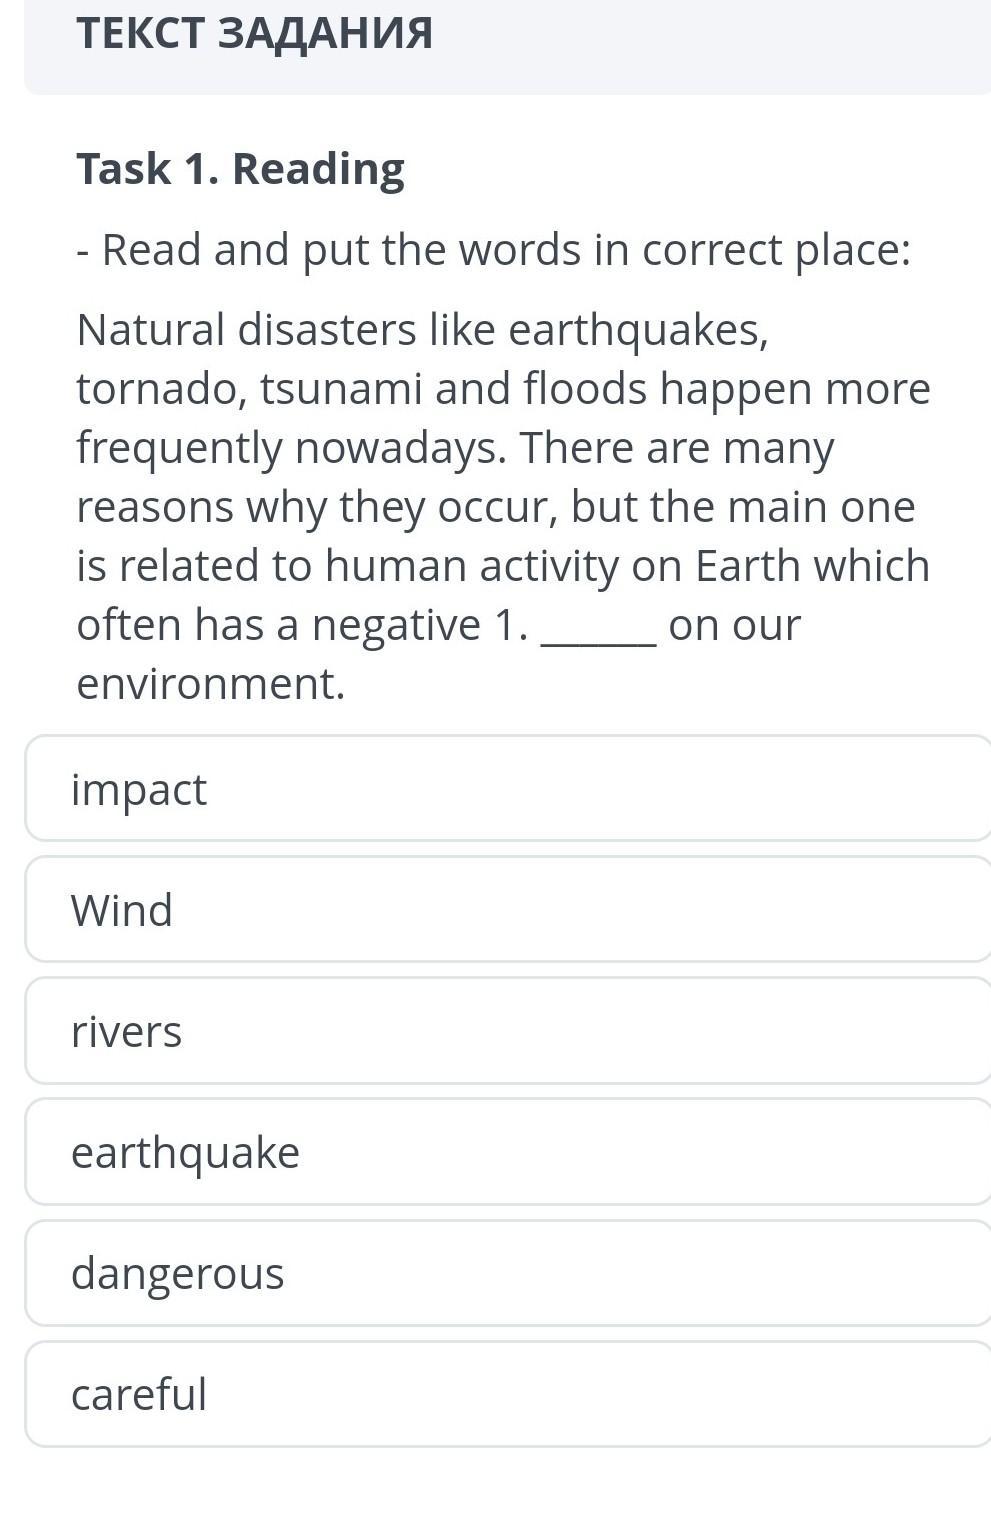The image size is (991, 1514).
Task: Click the blank space numbered 1
Action: [598, 628]
